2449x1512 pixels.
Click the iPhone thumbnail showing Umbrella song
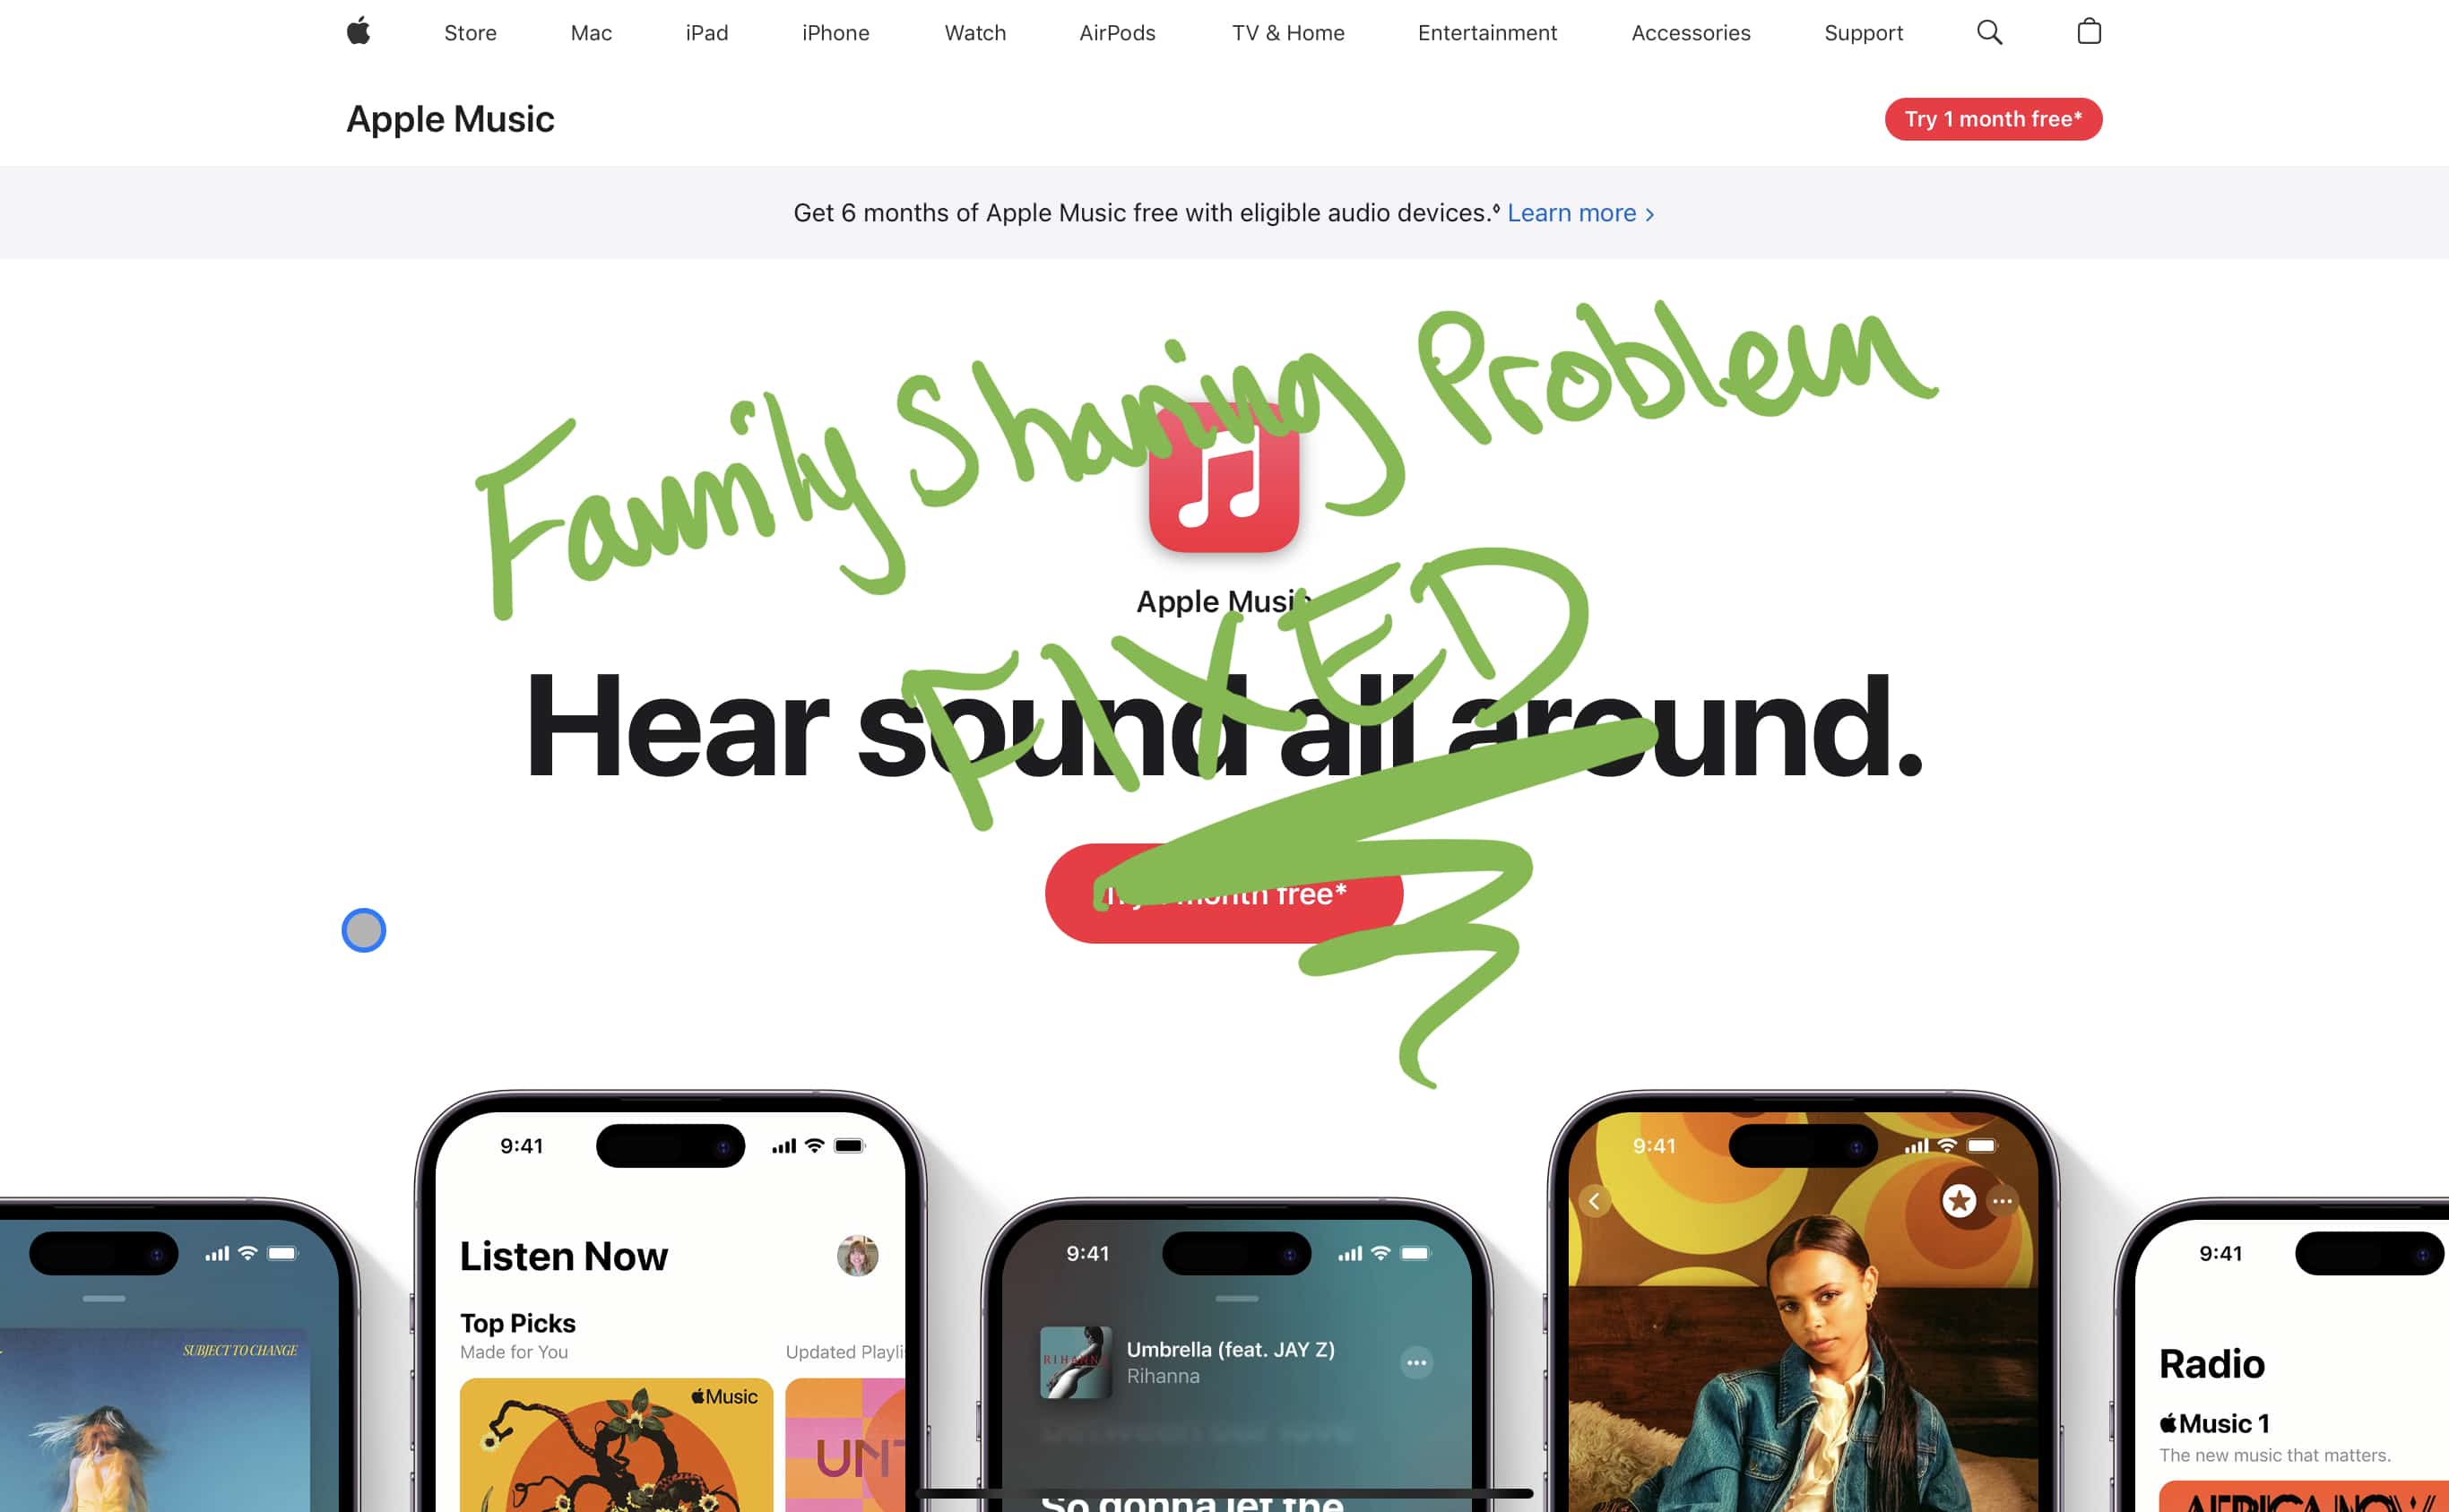point(1224,1365)
